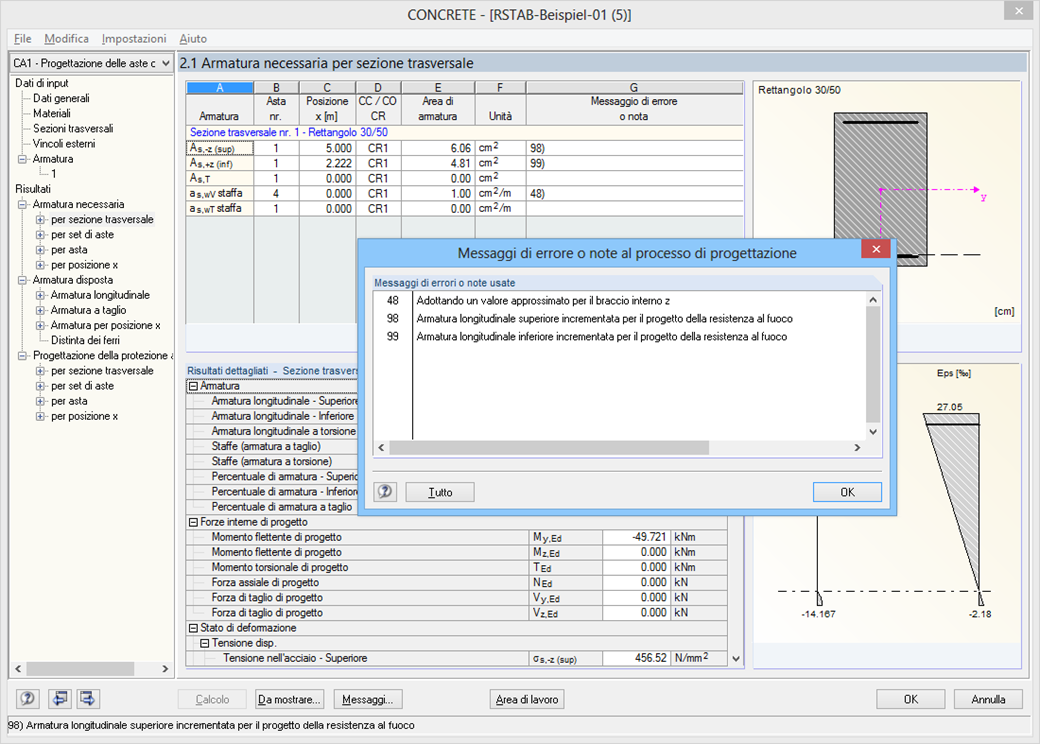Select Materiali in the navigator
This screenshot has width=1040, height=744.
[52, 113]
